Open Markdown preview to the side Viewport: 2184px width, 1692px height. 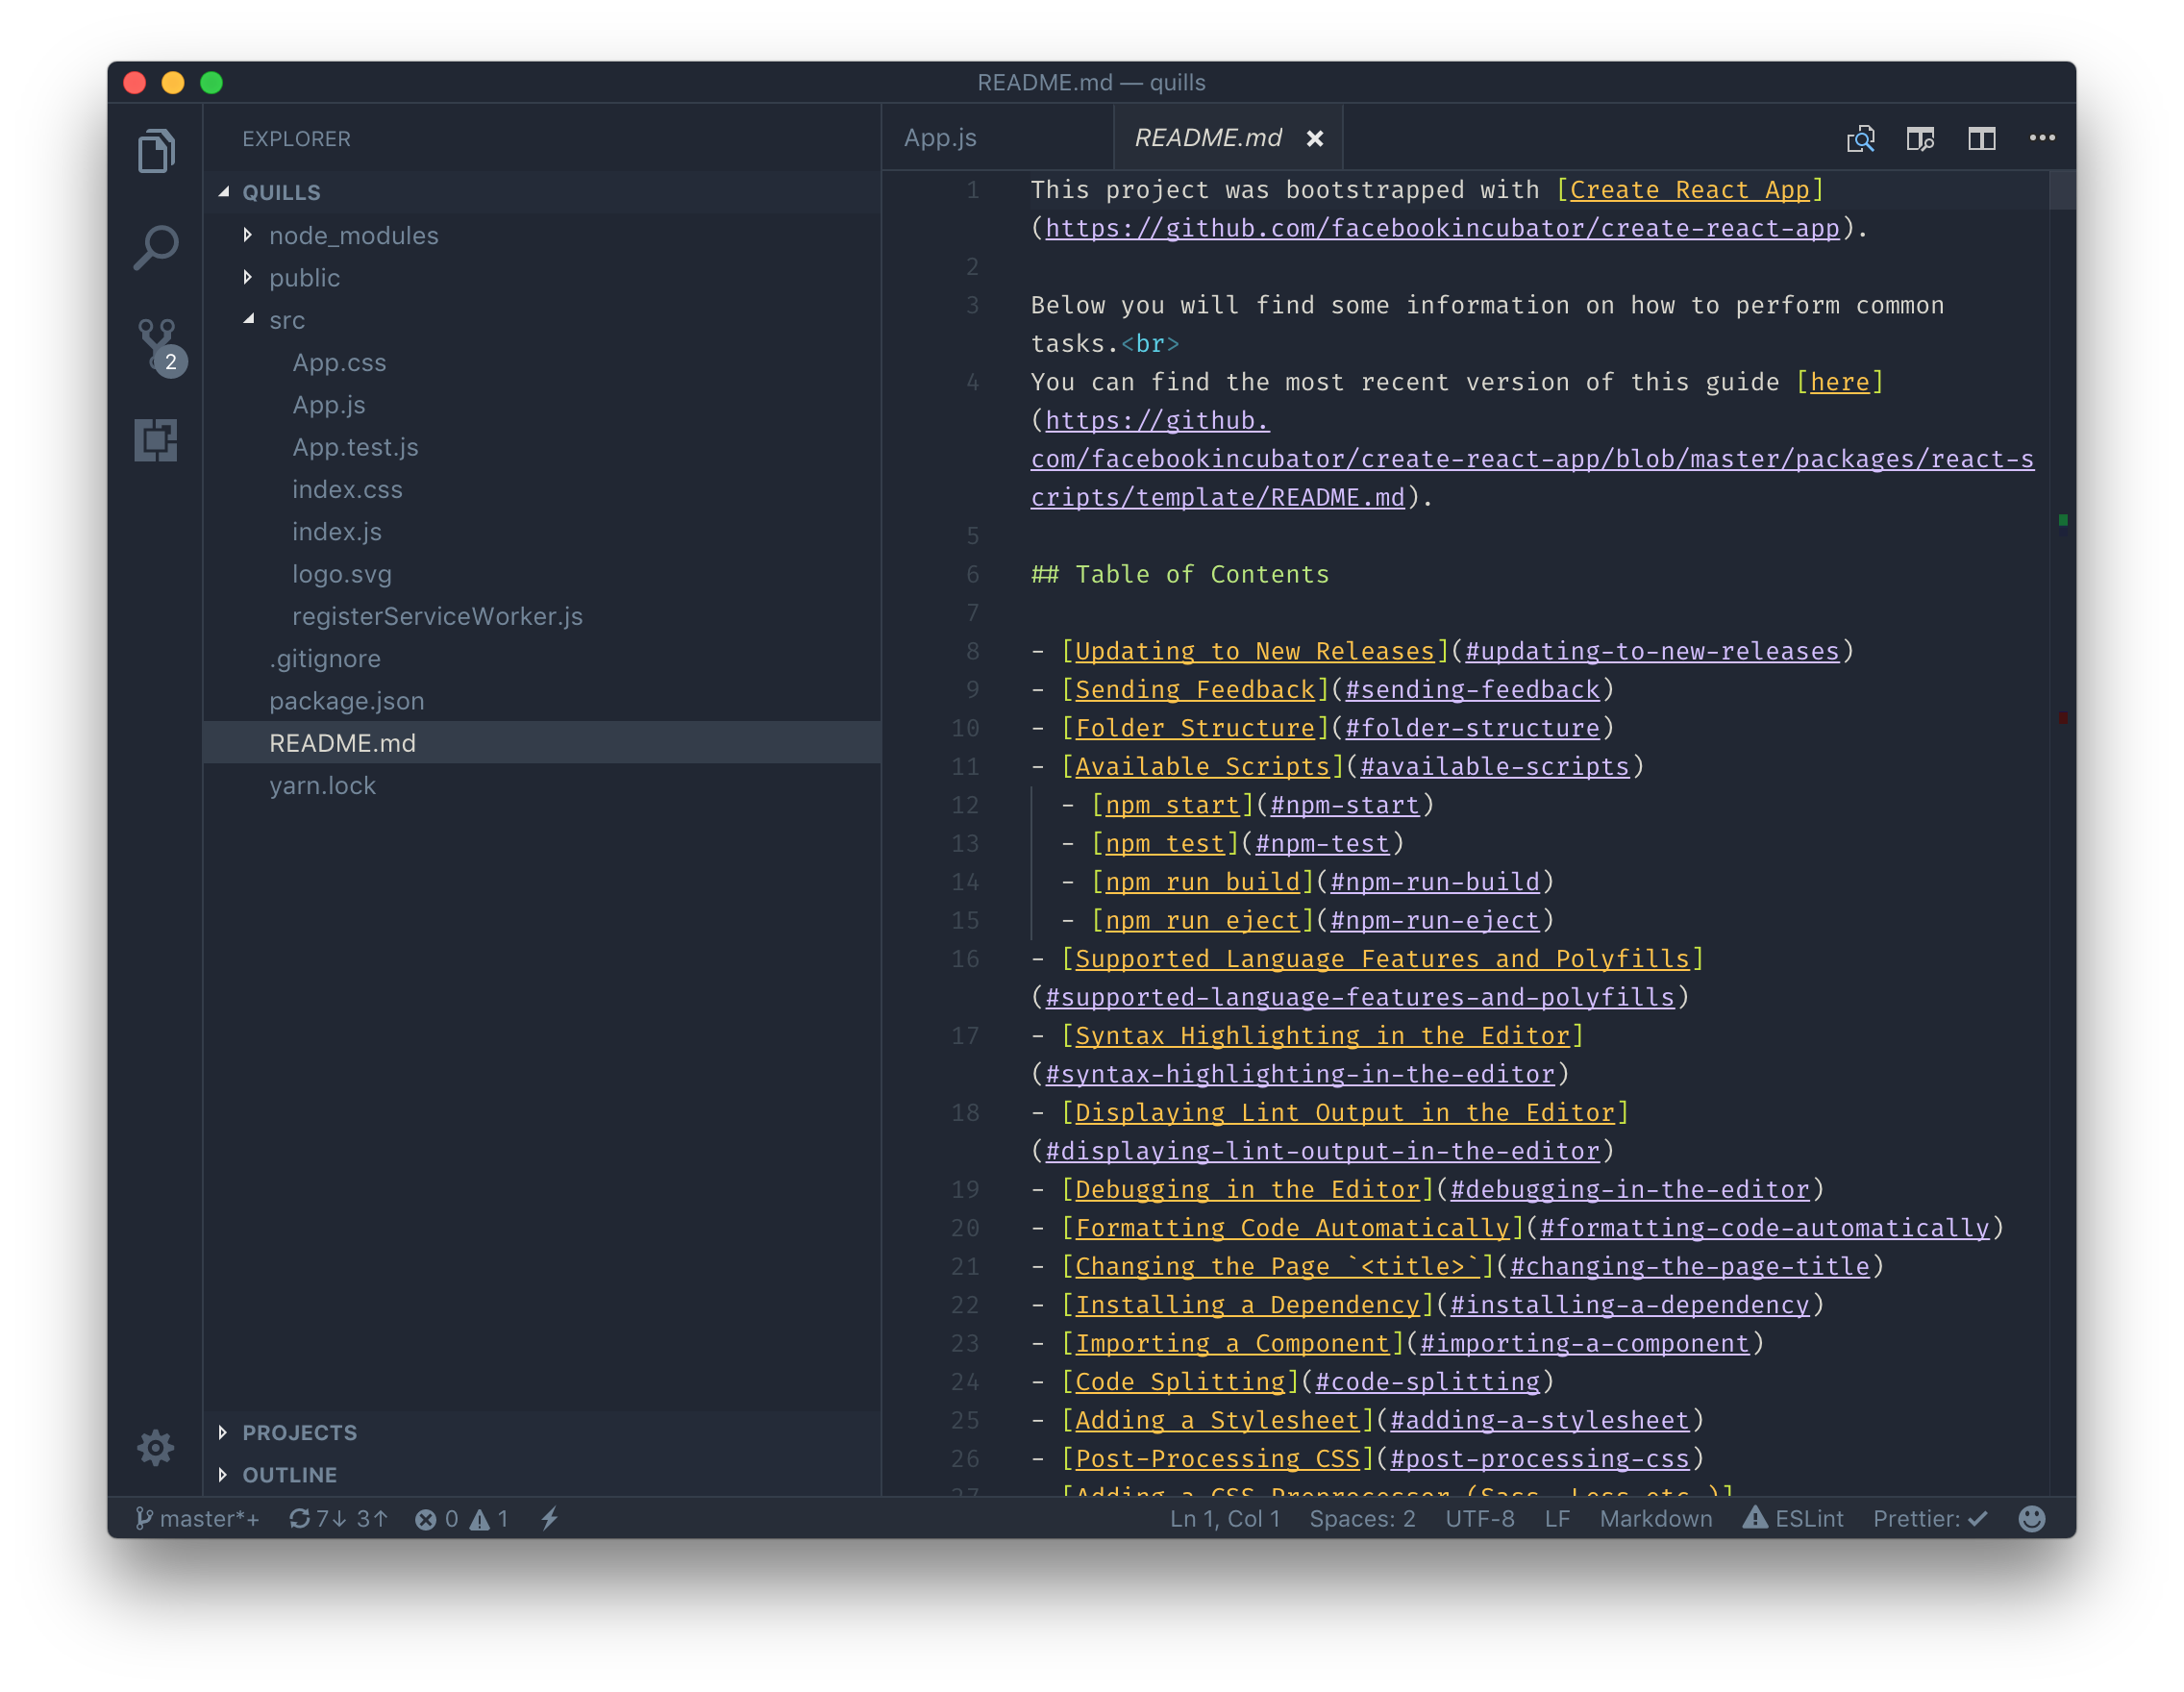pyautogui.click(x=1920, y=139)
